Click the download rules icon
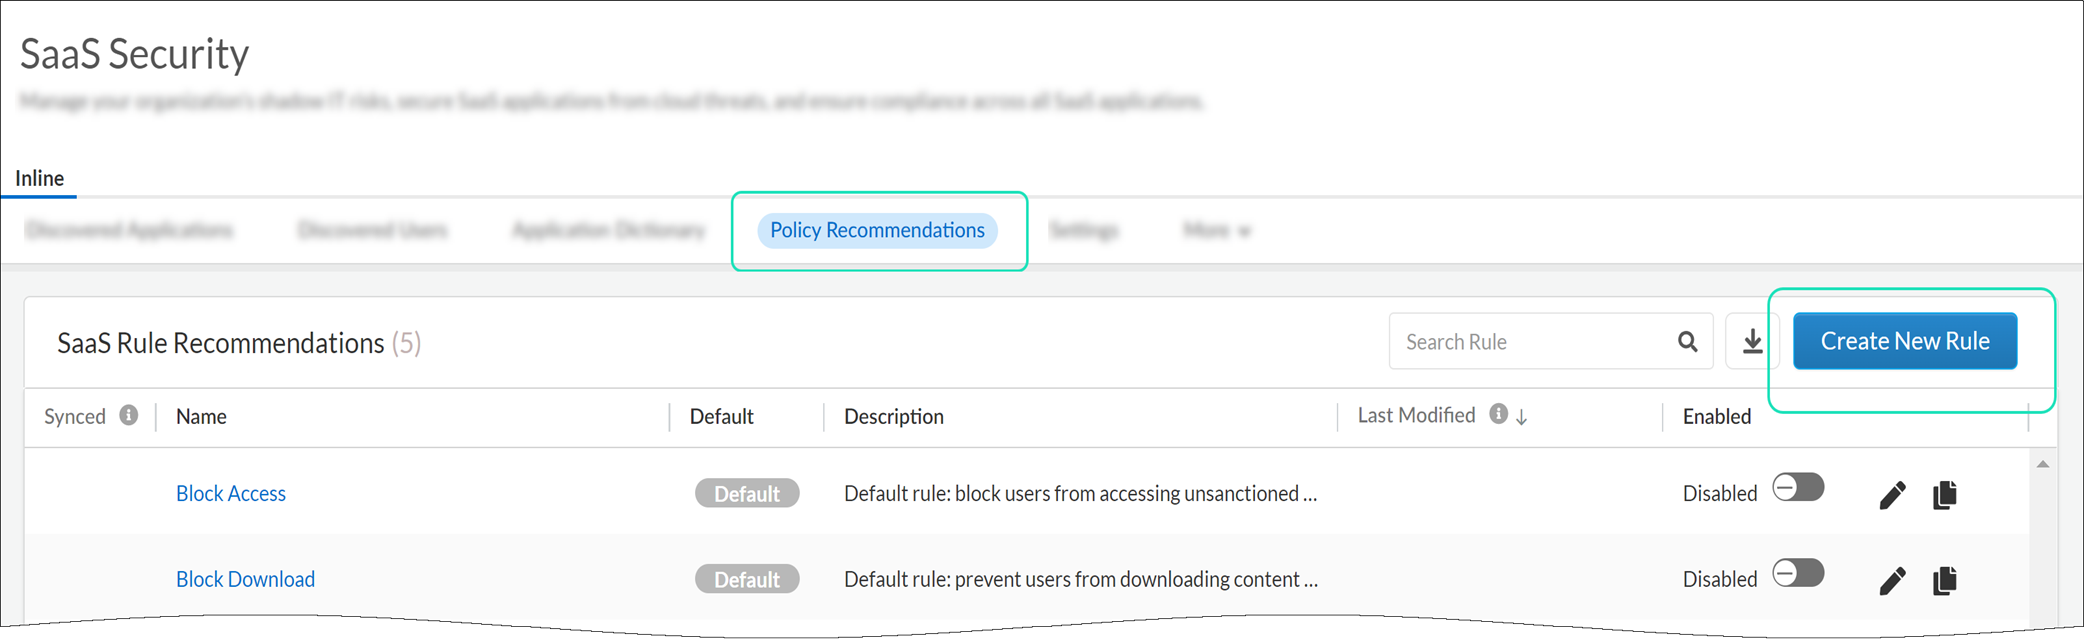This screenshot has width=2084, height=639. pos(1752,342)
